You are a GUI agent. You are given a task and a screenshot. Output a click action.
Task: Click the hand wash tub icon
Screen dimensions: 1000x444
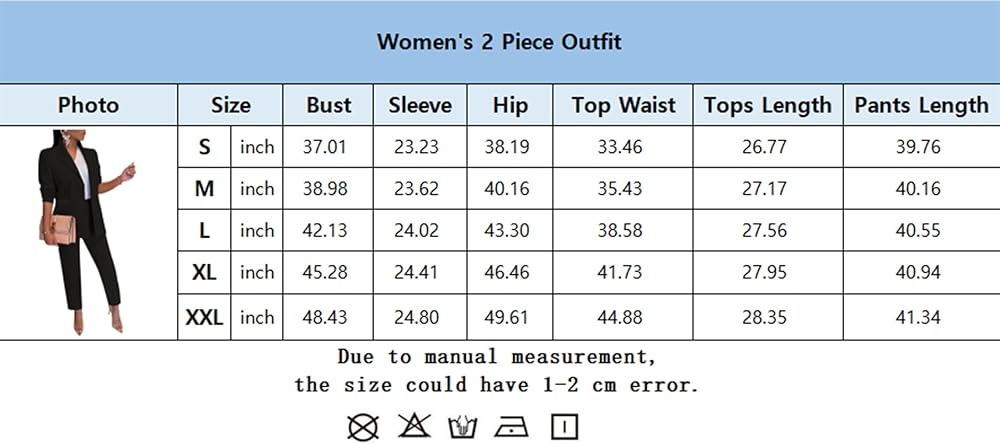coord(463,427)
